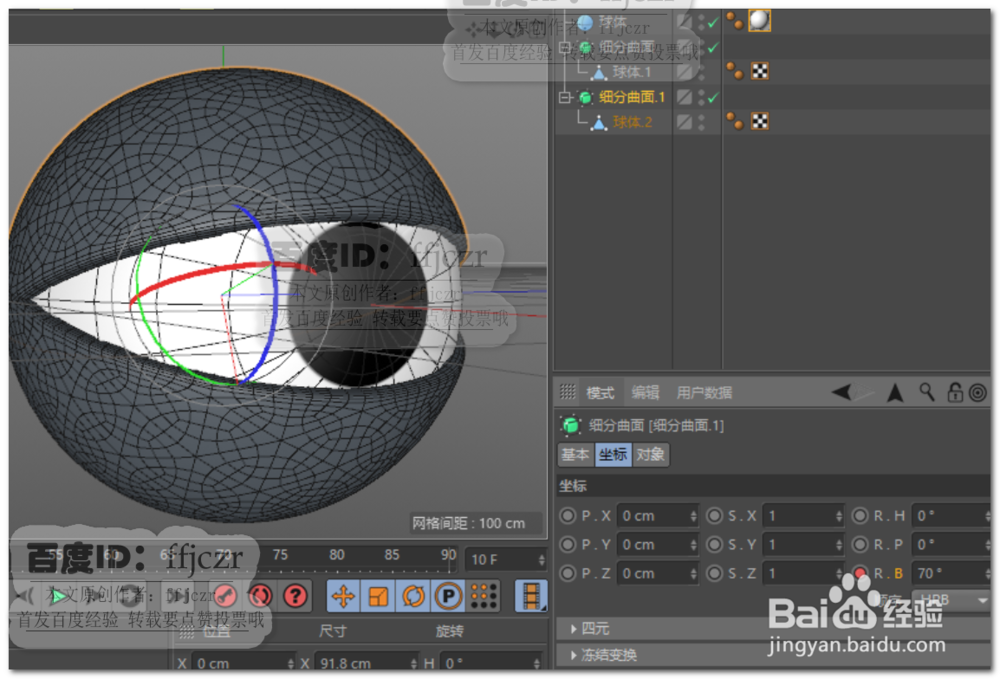
Task: Toggle the scale keyframe orange square icon
Action: [378, 597]
